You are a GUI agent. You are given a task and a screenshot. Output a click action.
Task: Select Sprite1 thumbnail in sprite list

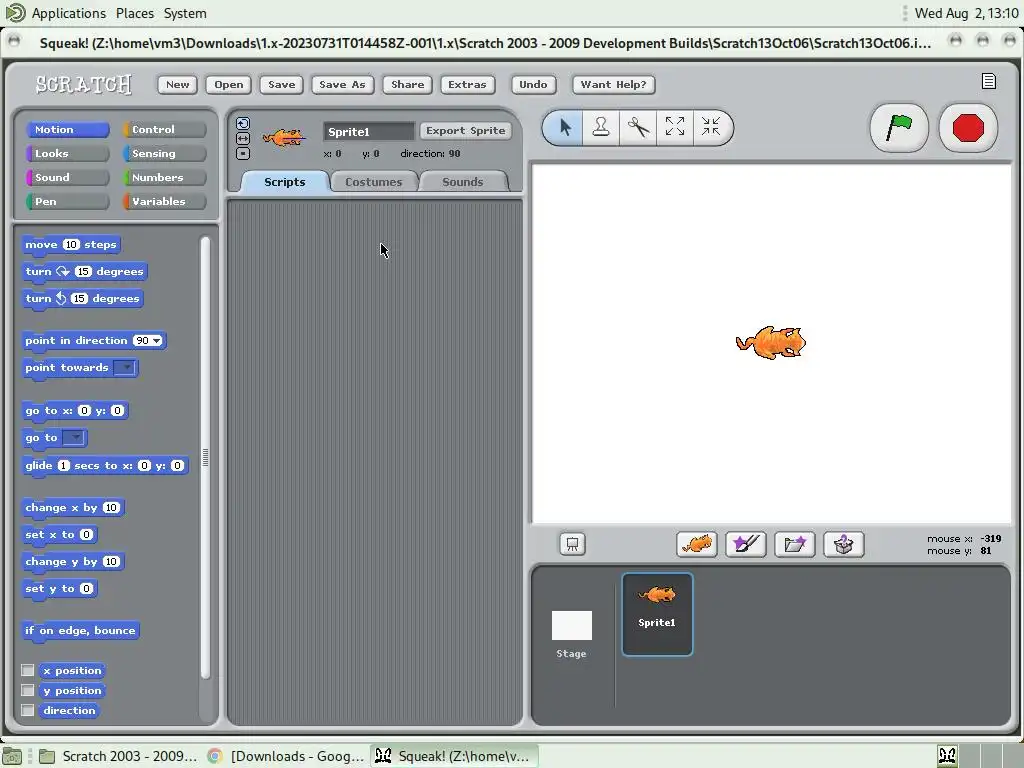click(x=657, y=614)
